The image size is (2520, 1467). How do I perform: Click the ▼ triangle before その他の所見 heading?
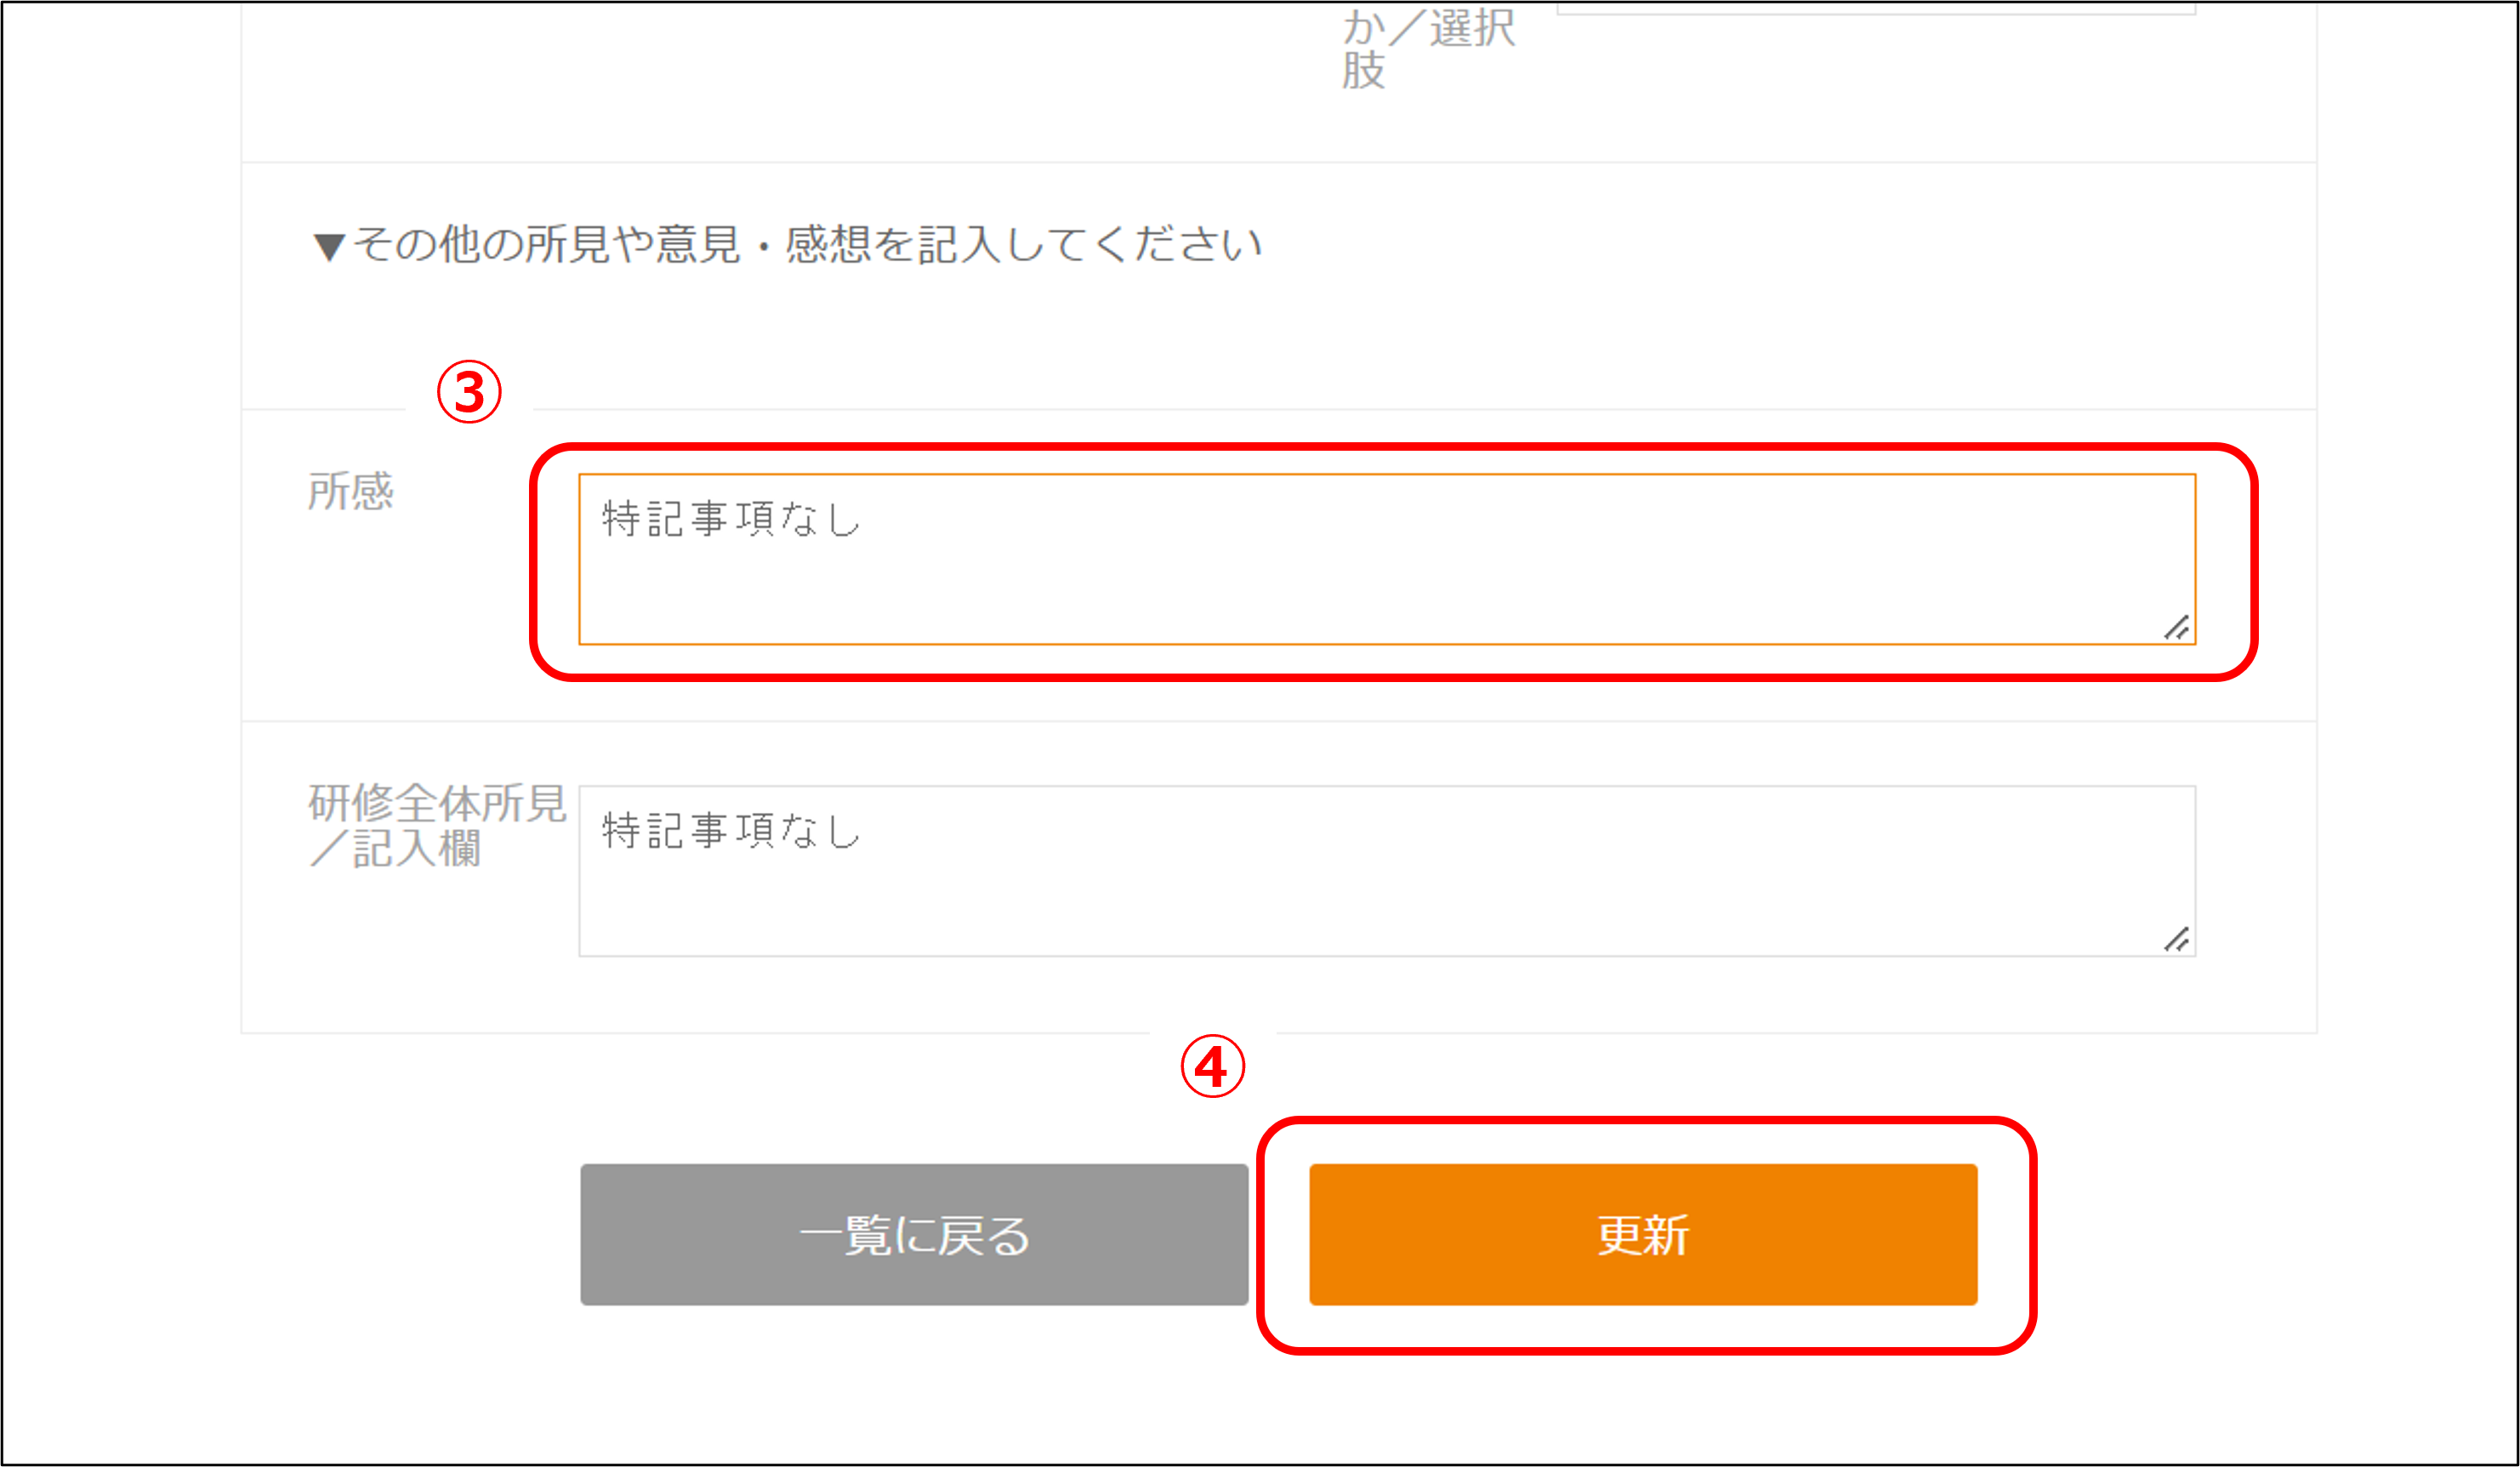click(329, 246)
